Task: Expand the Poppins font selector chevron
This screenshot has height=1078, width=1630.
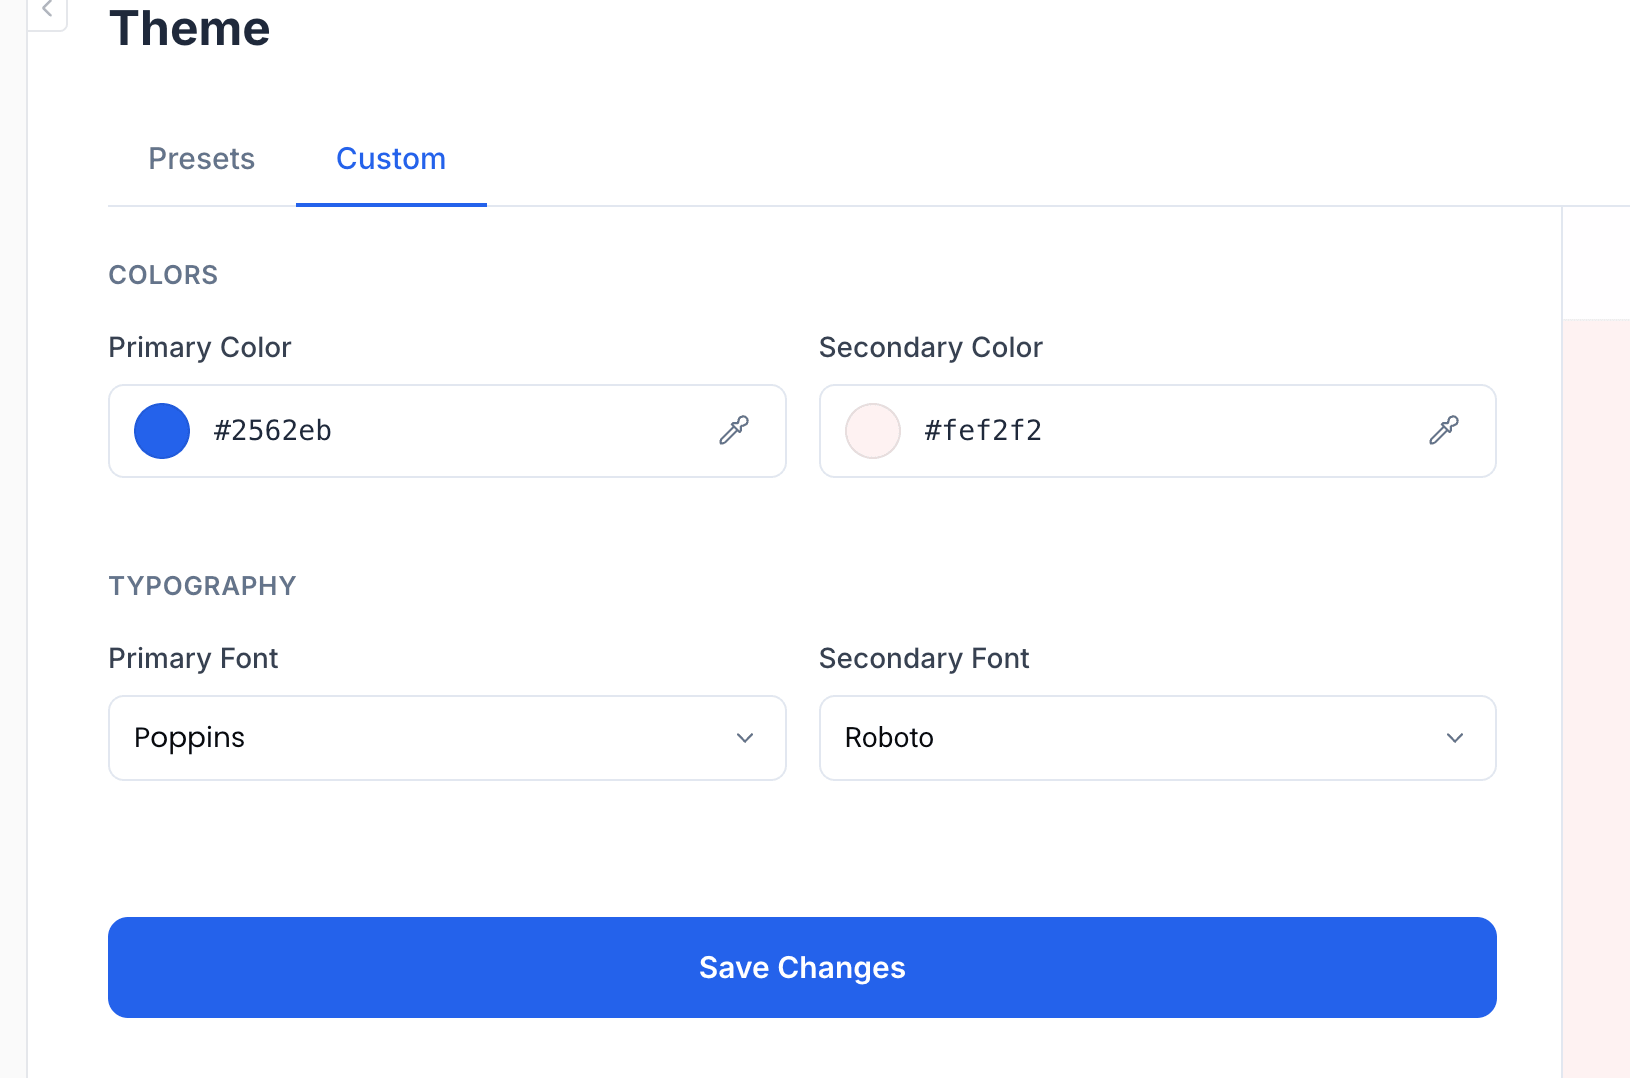Action: pos(744,738)
